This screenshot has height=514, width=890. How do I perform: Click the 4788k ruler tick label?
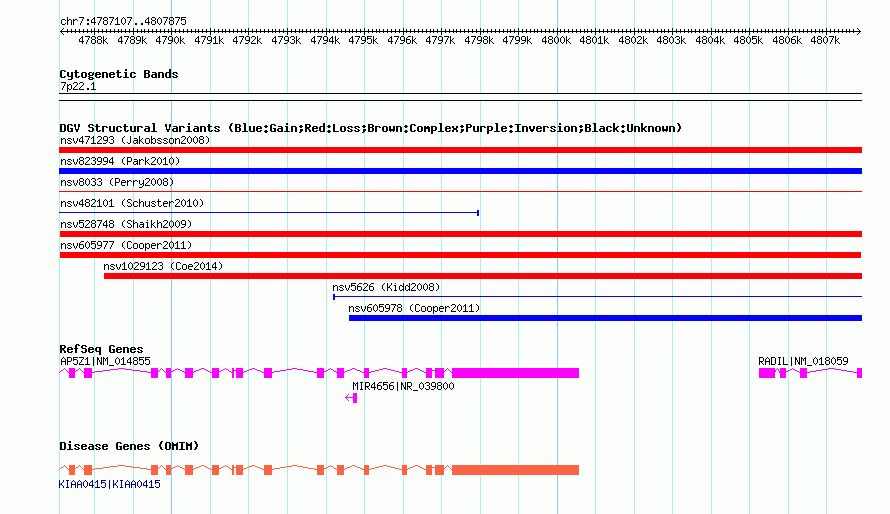click(93, 40)
